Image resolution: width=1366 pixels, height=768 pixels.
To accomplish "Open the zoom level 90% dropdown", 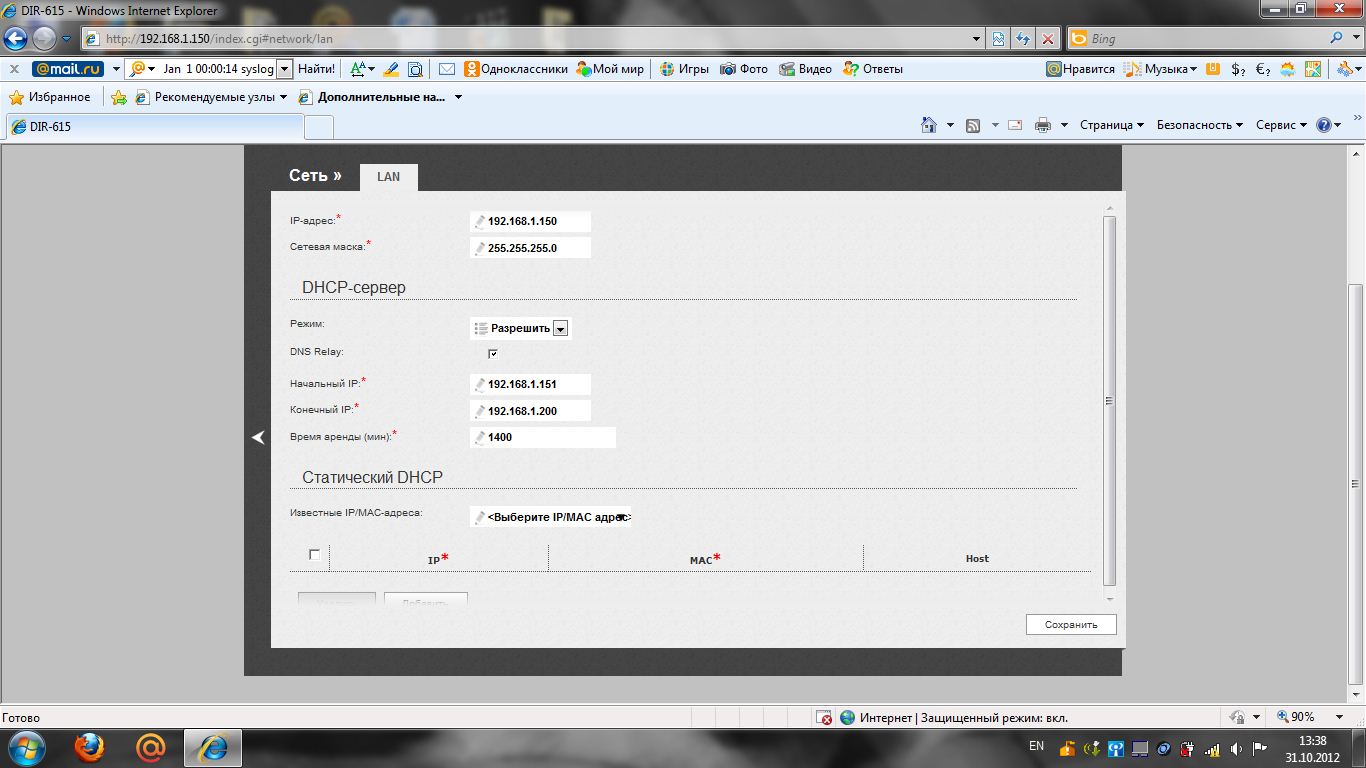I will tap(1339, 717).
